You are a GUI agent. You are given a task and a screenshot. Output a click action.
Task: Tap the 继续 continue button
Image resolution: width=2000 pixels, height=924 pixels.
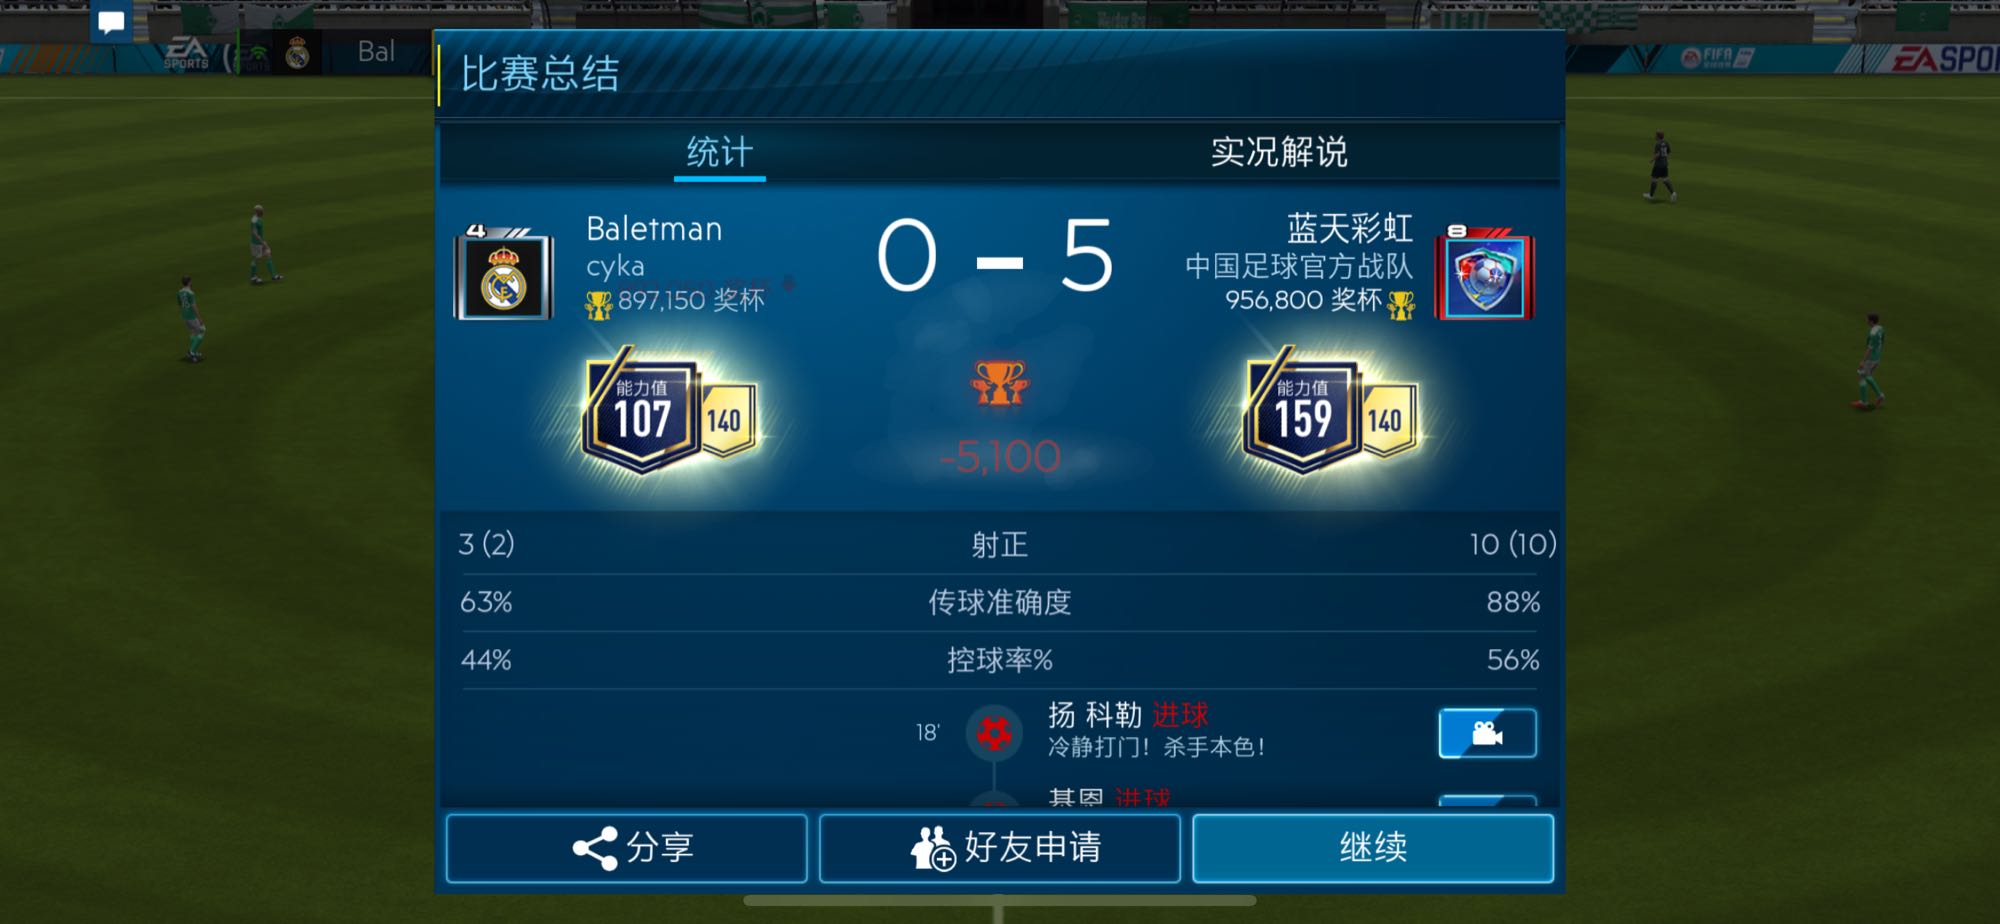pyautogui.click(x=1373, y=848)
